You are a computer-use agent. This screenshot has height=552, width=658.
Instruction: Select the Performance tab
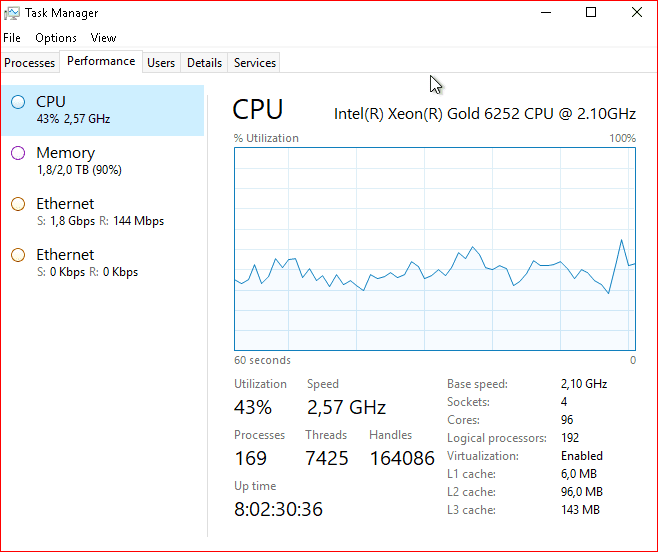tap(101, 62)
